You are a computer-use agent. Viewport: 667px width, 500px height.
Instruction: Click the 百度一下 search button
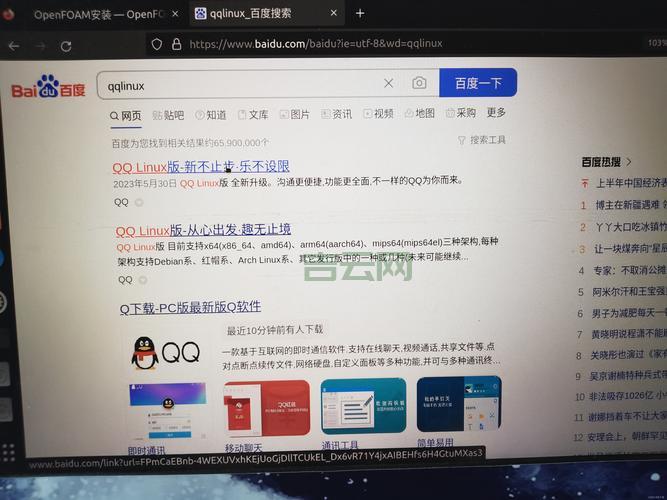[478, 83]
